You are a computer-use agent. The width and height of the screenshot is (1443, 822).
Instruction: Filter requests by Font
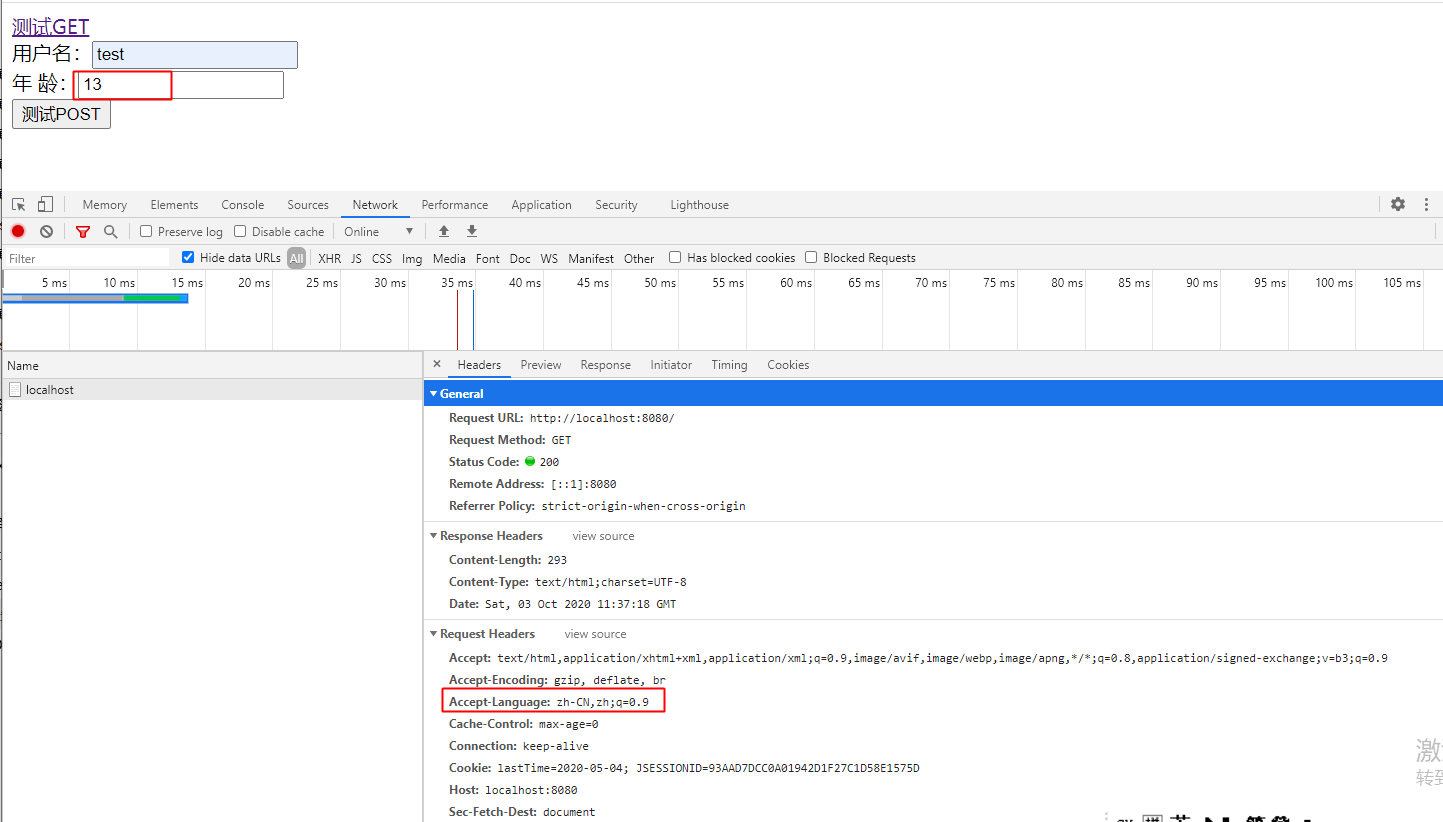488,258
